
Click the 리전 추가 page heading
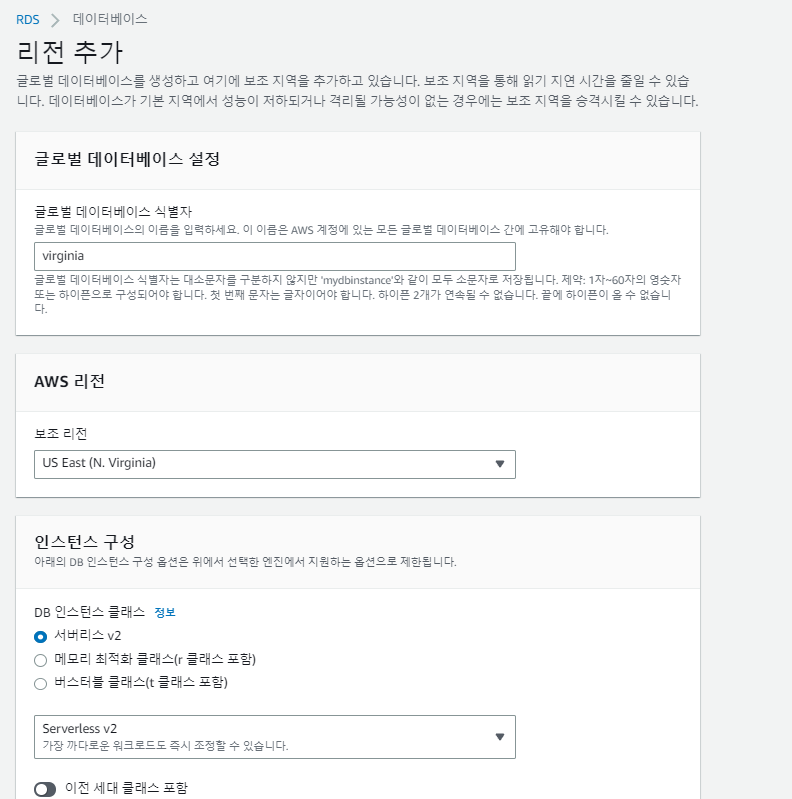tap(70, 52)
